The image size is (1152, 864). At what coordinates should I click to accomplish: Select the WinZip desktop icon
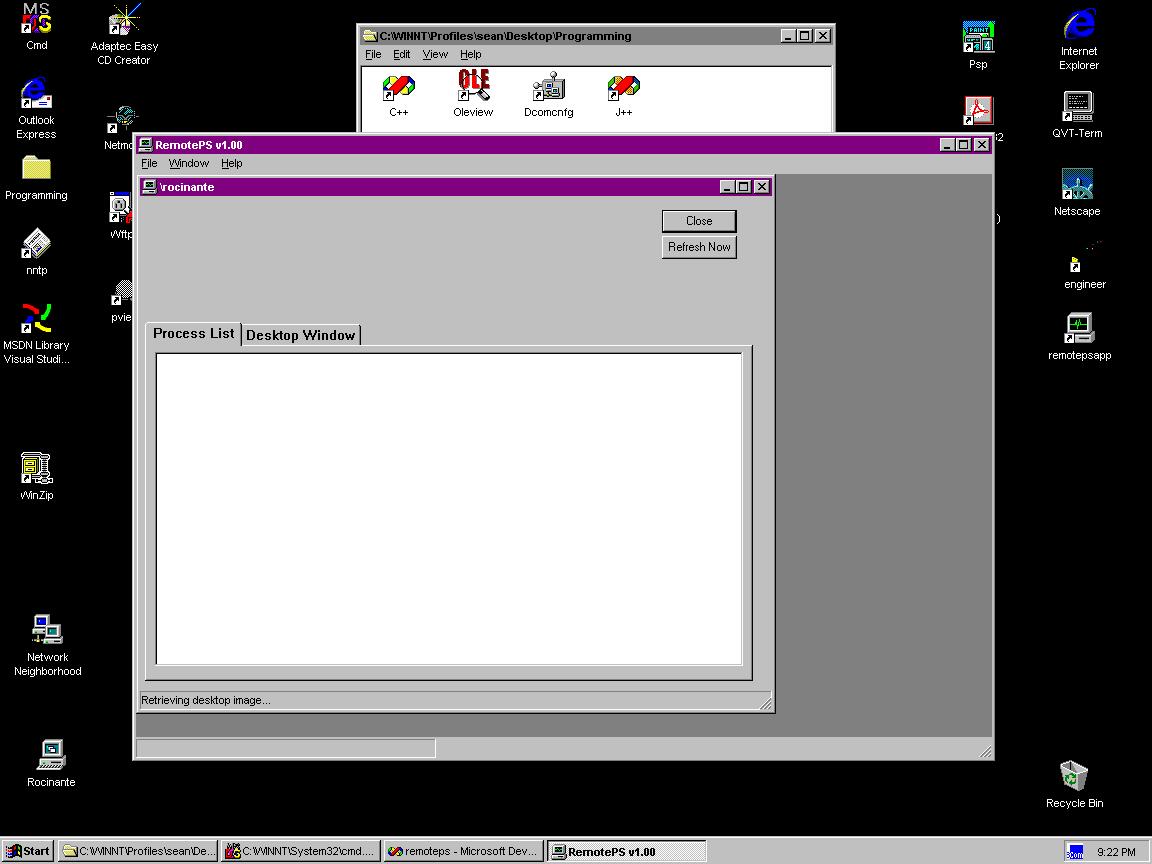[37, 469]
